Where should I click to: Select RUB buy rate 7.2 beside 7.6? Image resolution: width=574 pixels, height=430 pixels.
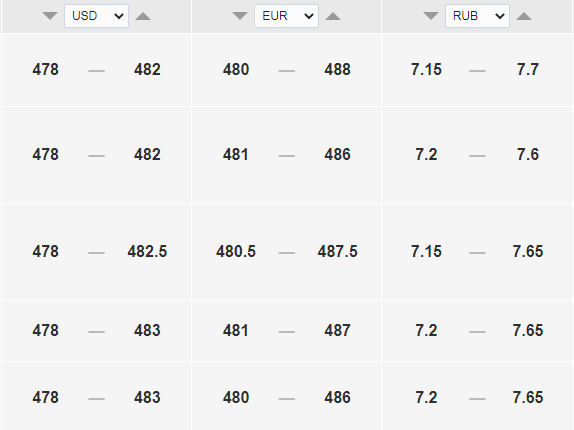pyautogui.click(x=426, y=154)
